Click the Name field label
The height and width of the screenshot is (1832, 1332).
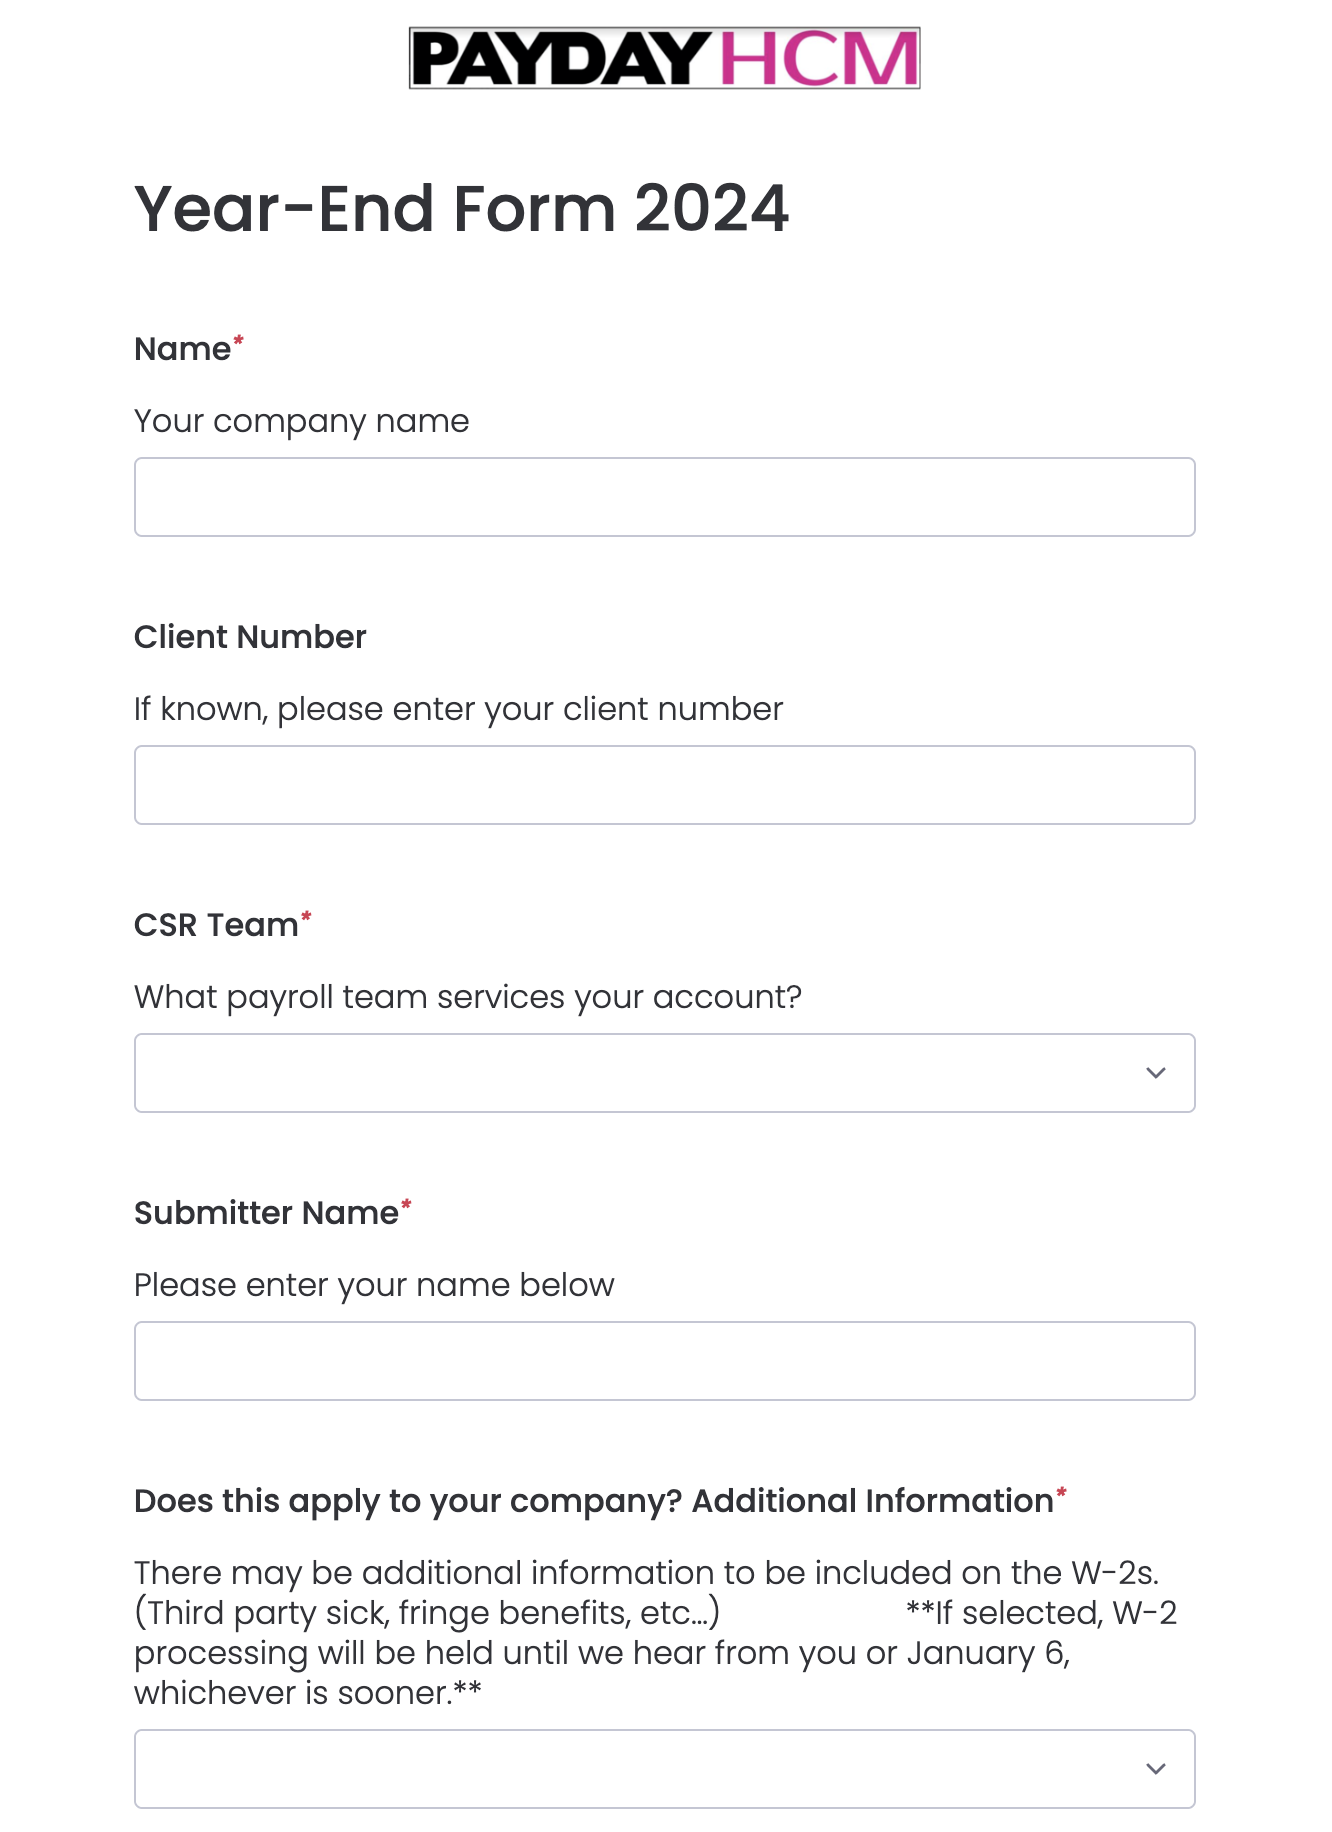coord(183,349)
